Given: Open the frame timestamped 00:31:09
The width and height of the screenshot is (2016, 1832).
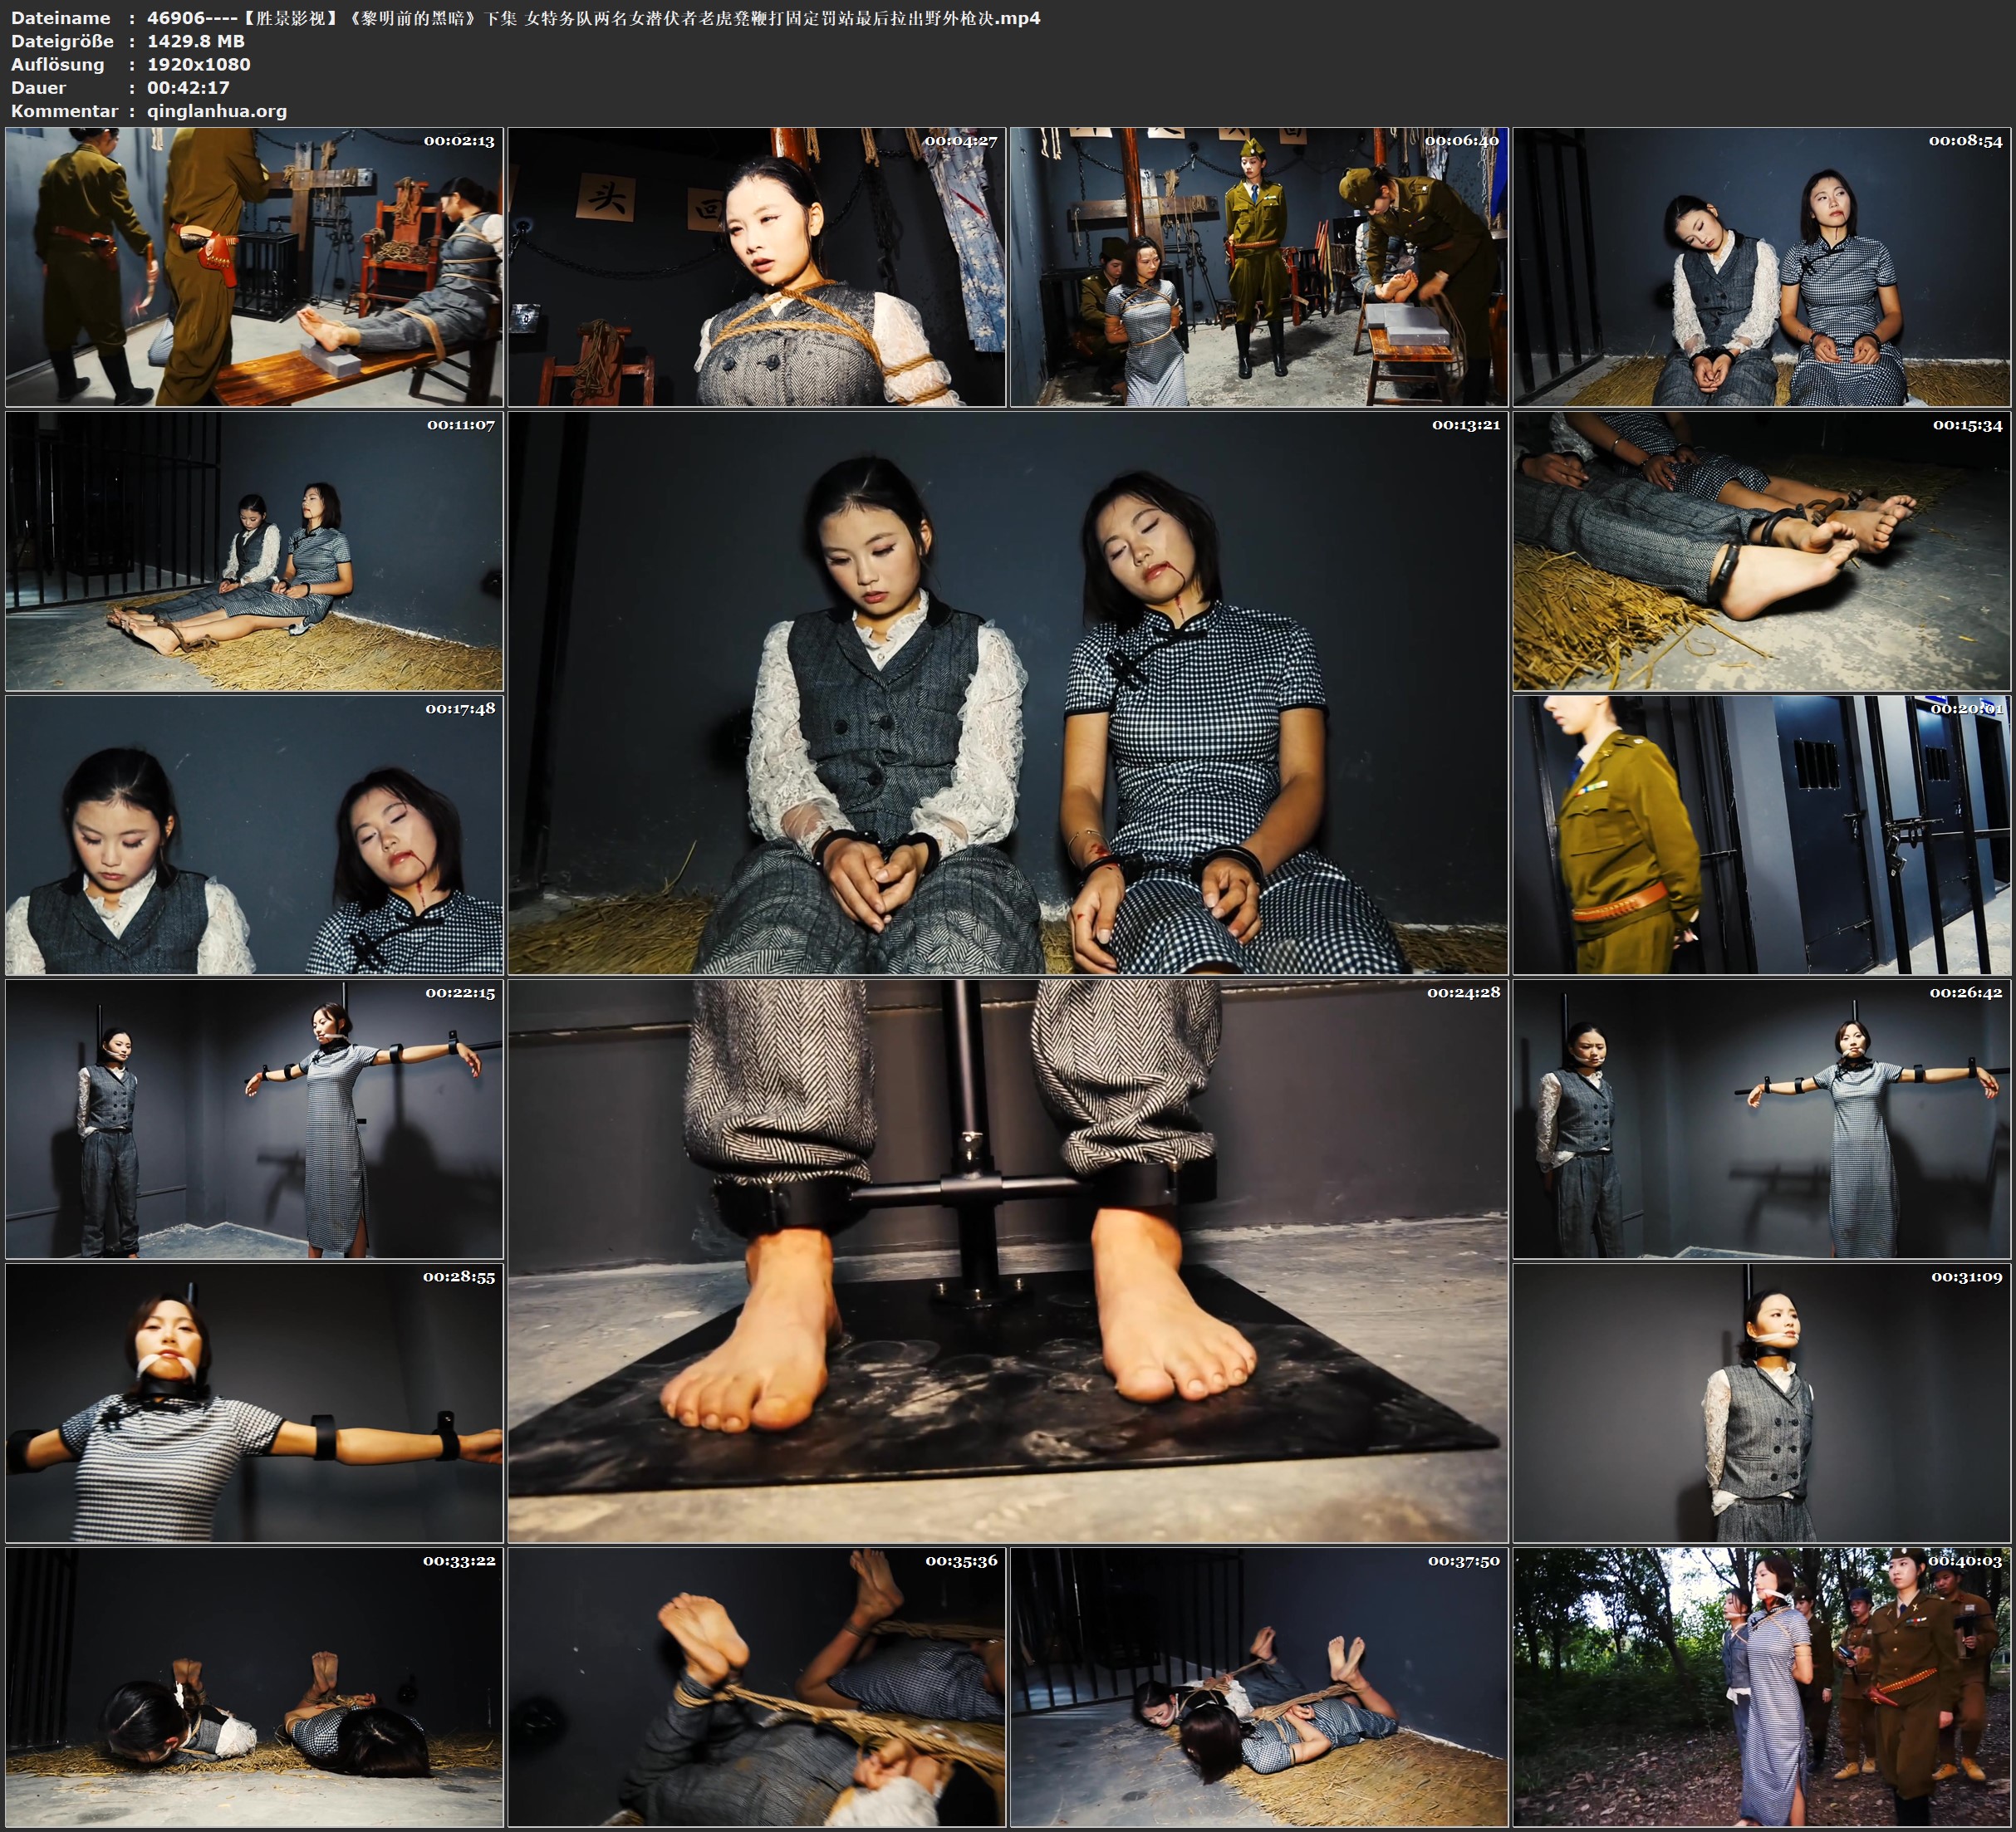Looking at the screenshot, I should [x=1762, y=1403].
